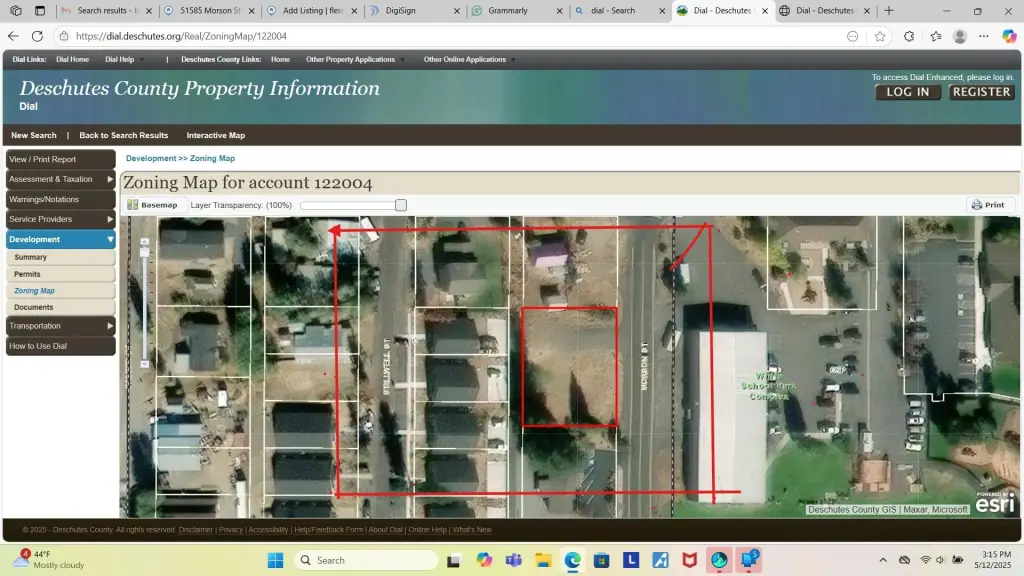Click the Back to Search Results link
Image resolution: width=1024 pixels, height=576 pixels.
coord(123,135)
